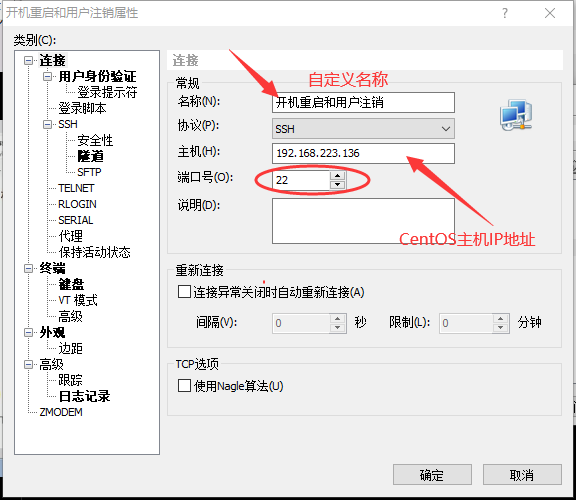Collapse the 用户身份验证 tree node
The width and height of the screenshot is (576, 500).
click(x=47, y=76)
